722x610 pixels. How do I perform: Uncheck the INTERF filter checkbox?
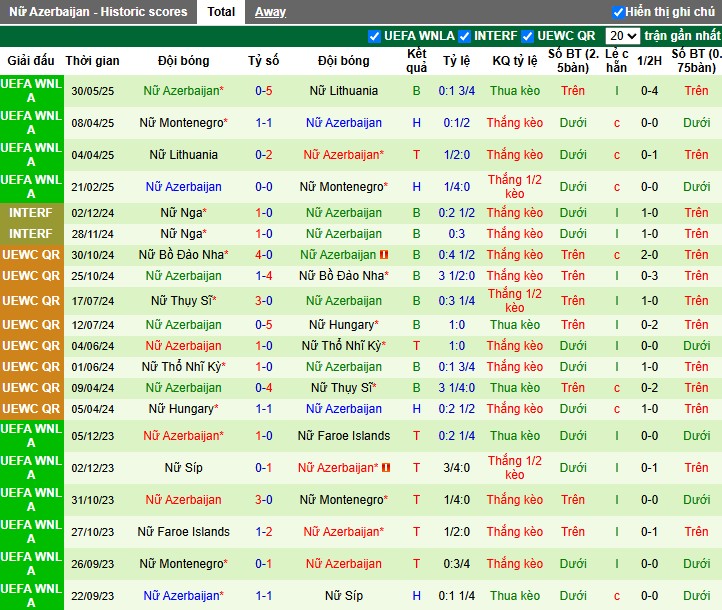pyautogui.click(x=465, y=36)
